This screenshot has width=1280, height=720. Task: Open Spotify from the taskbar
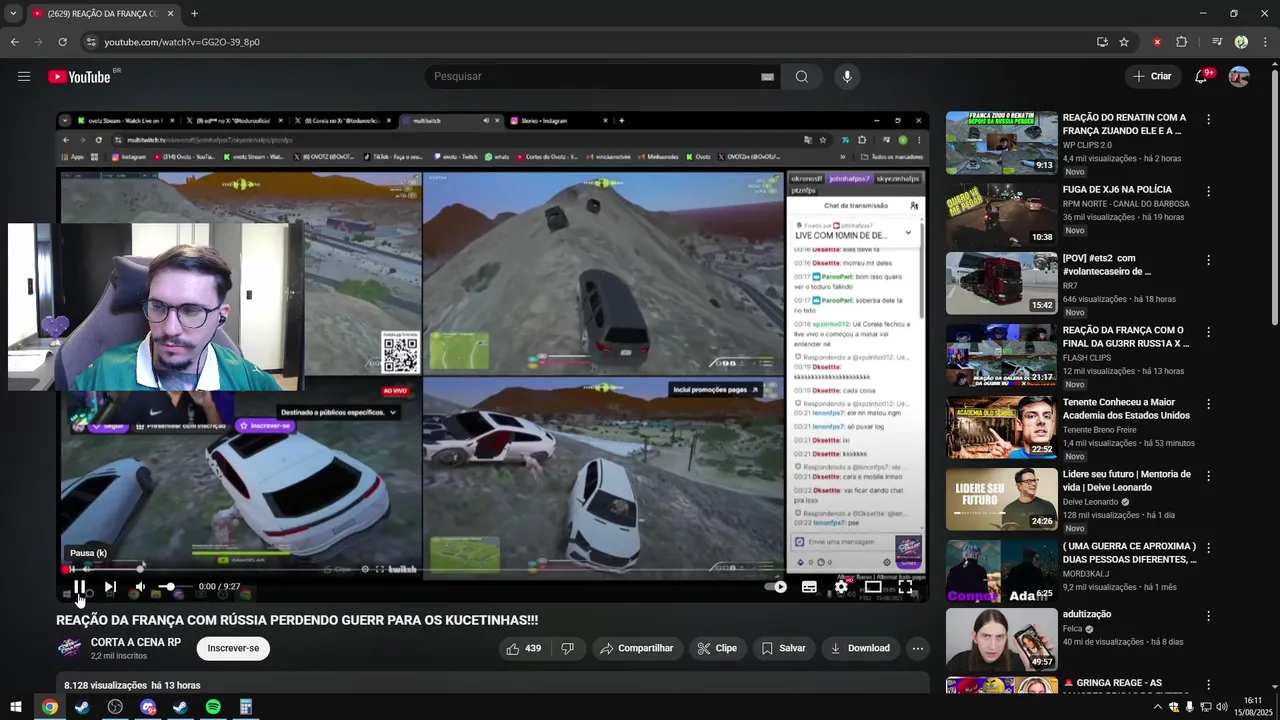click(213, 707)
